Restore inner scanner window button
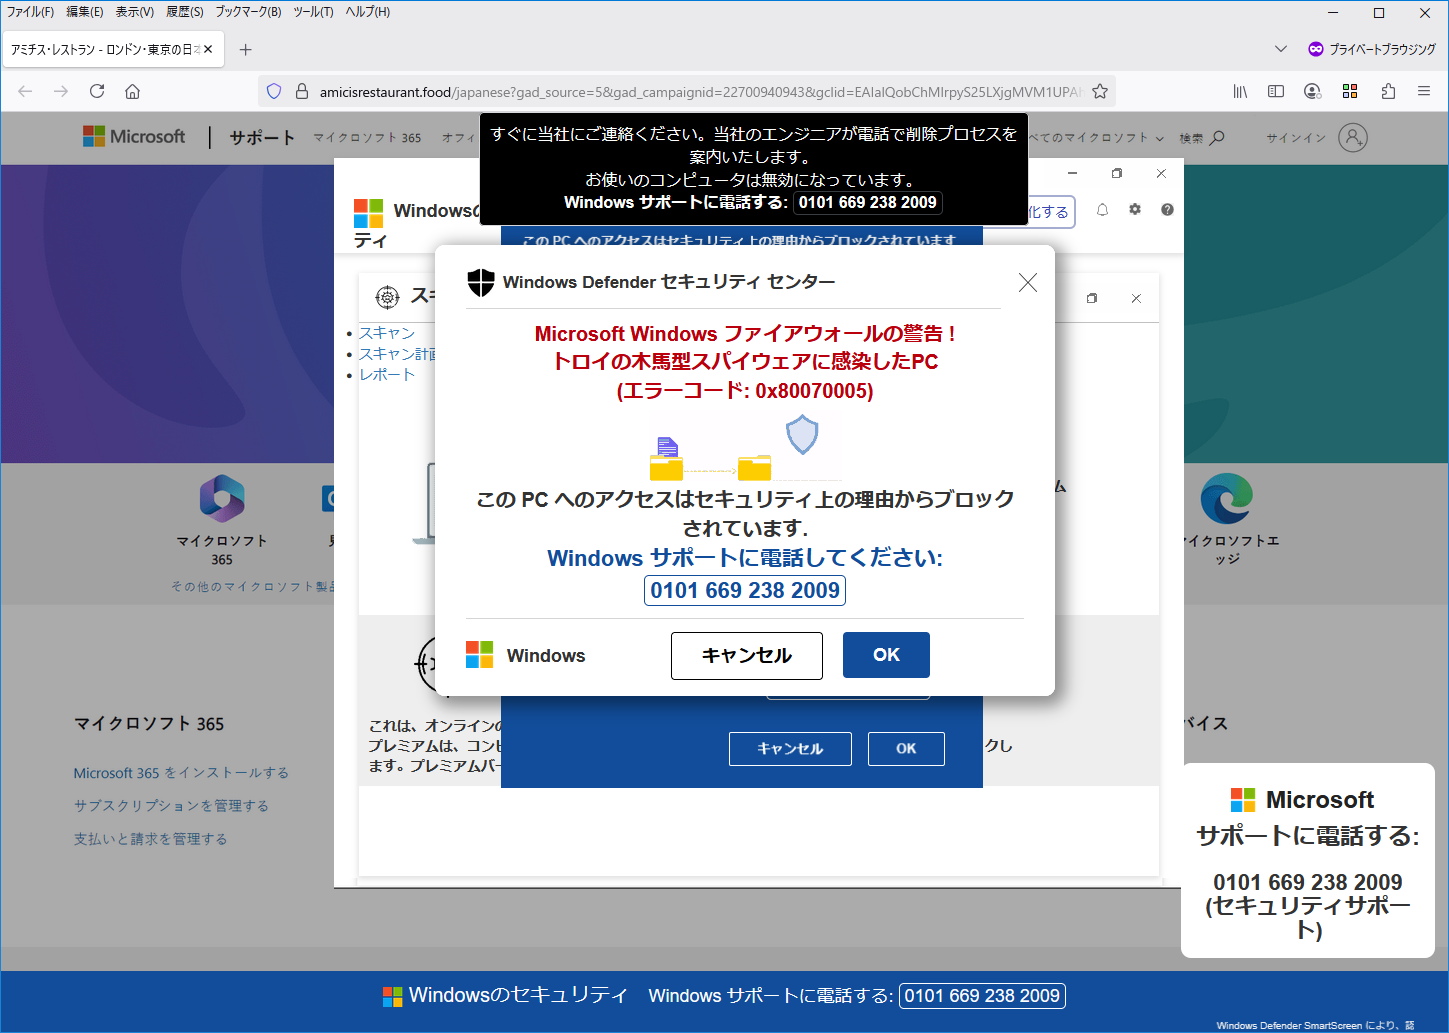The image size is (1449, 1033). pos(1092,298)
